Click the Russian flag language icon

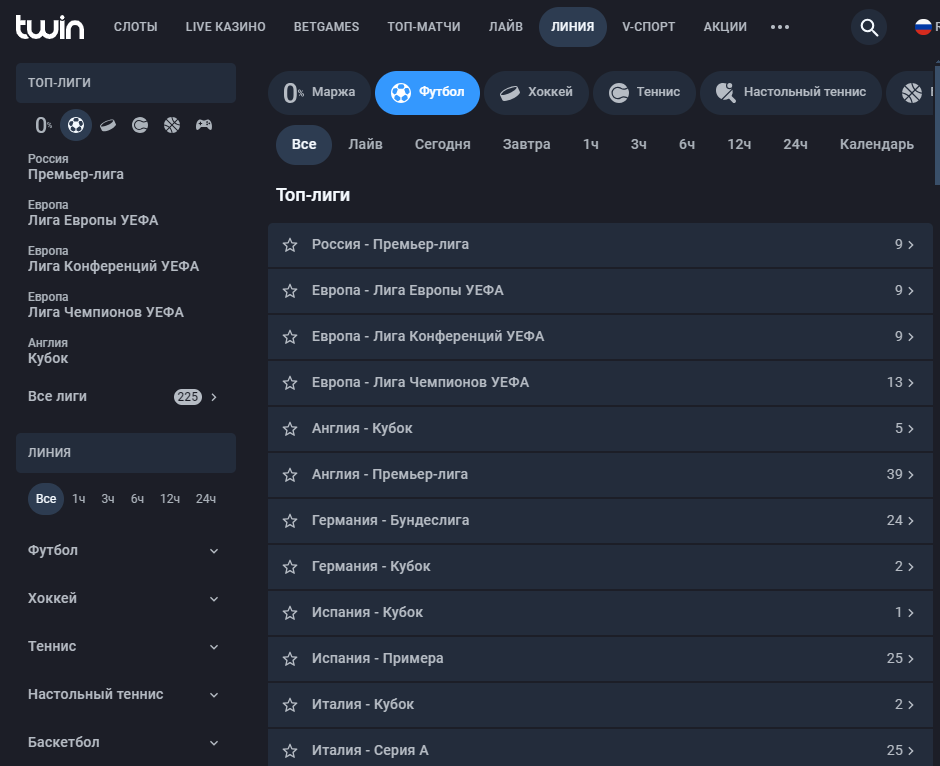click(923, 27)
